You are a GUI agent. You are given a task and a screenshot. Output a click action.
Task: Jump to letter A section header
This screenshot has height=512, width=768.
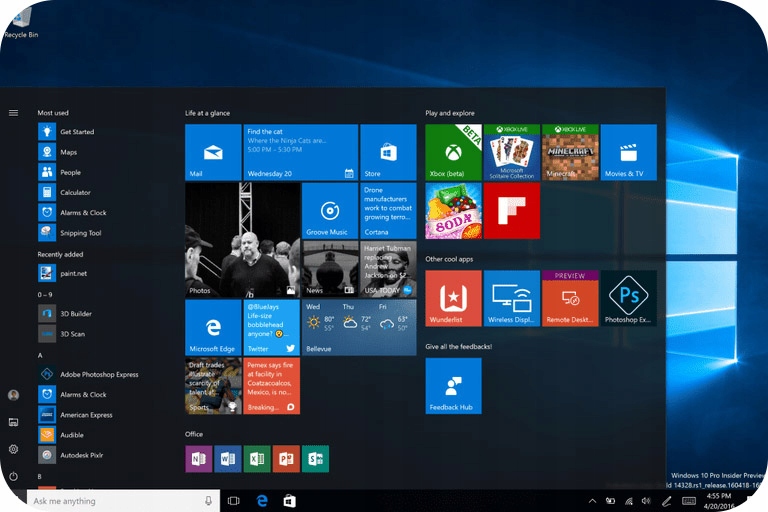40,355
